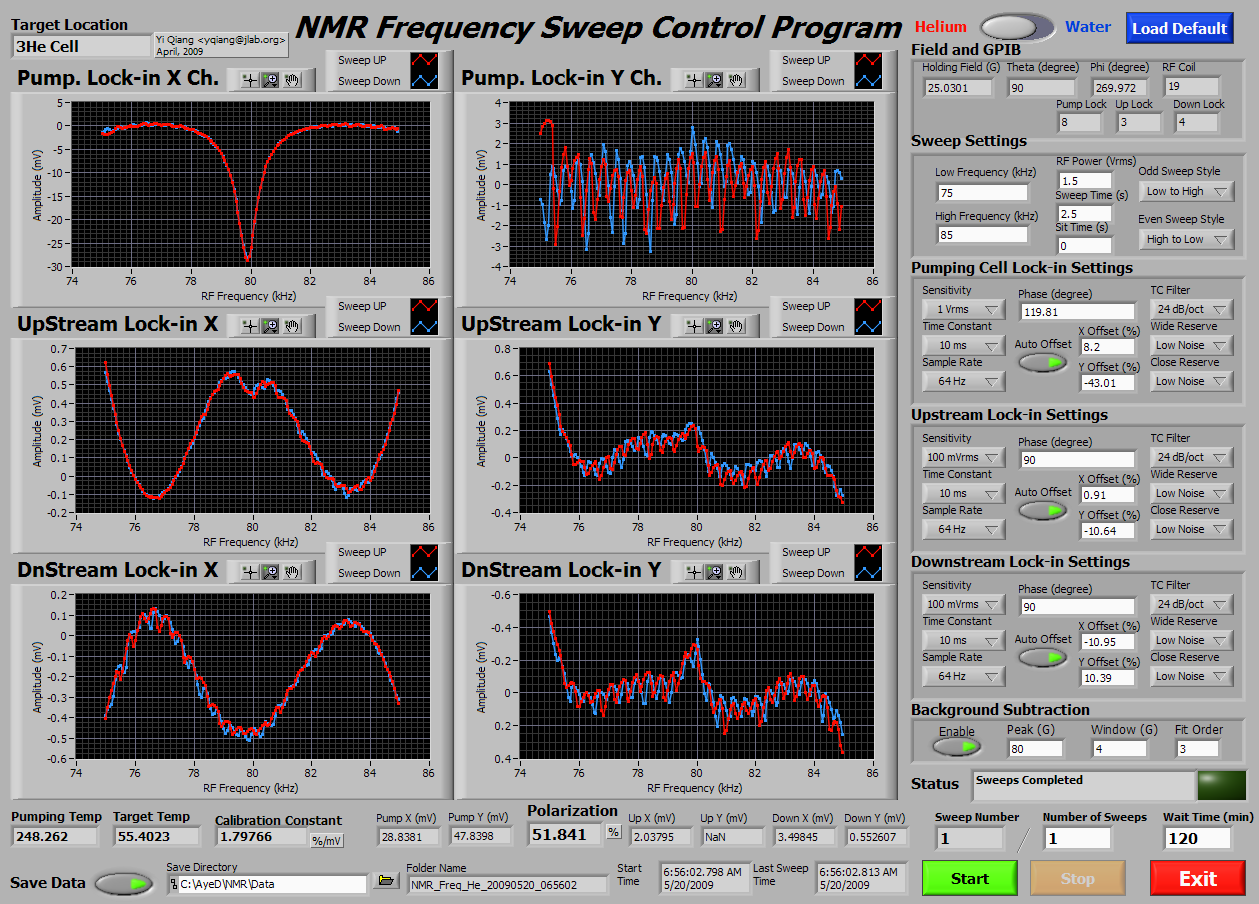Open Upstream Wide Reserve dropdown
Screen dimensions: 1259x904
pos(1192,493)
